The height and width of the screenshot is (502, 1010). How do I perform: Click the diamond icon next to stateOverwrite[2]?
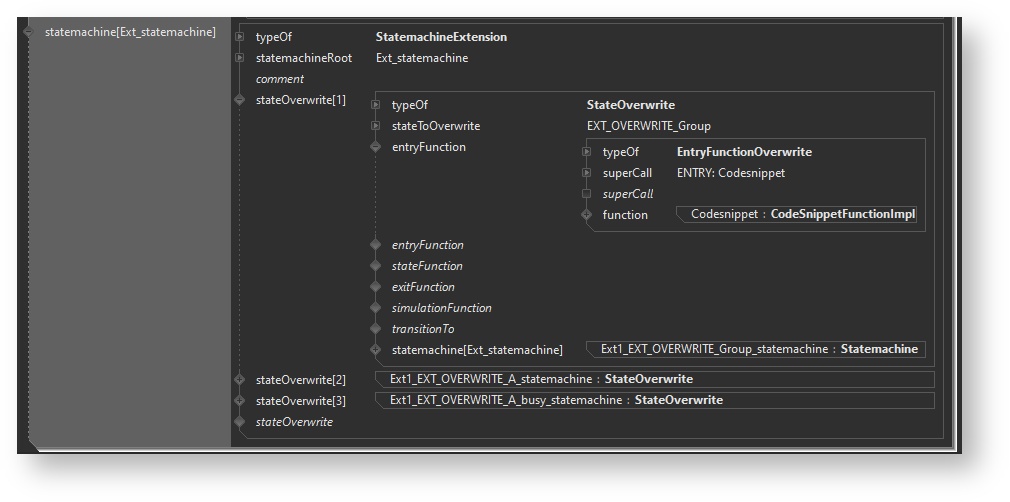[239, 380]
